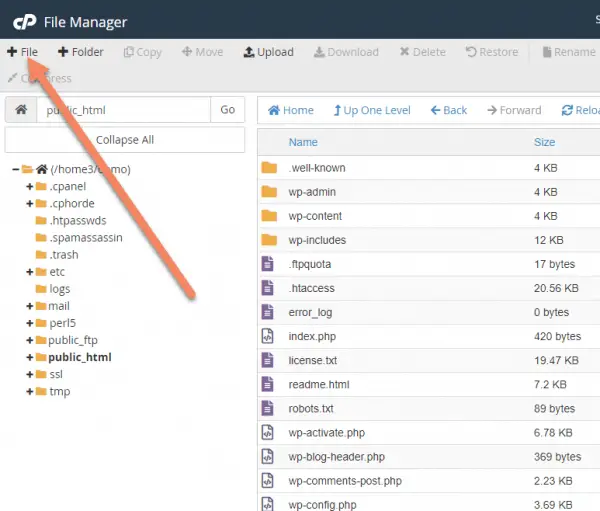The width and height of the screenshot is (600, 511).
Task: Click the index.php file icon
Action: click(x=267, y=336)
